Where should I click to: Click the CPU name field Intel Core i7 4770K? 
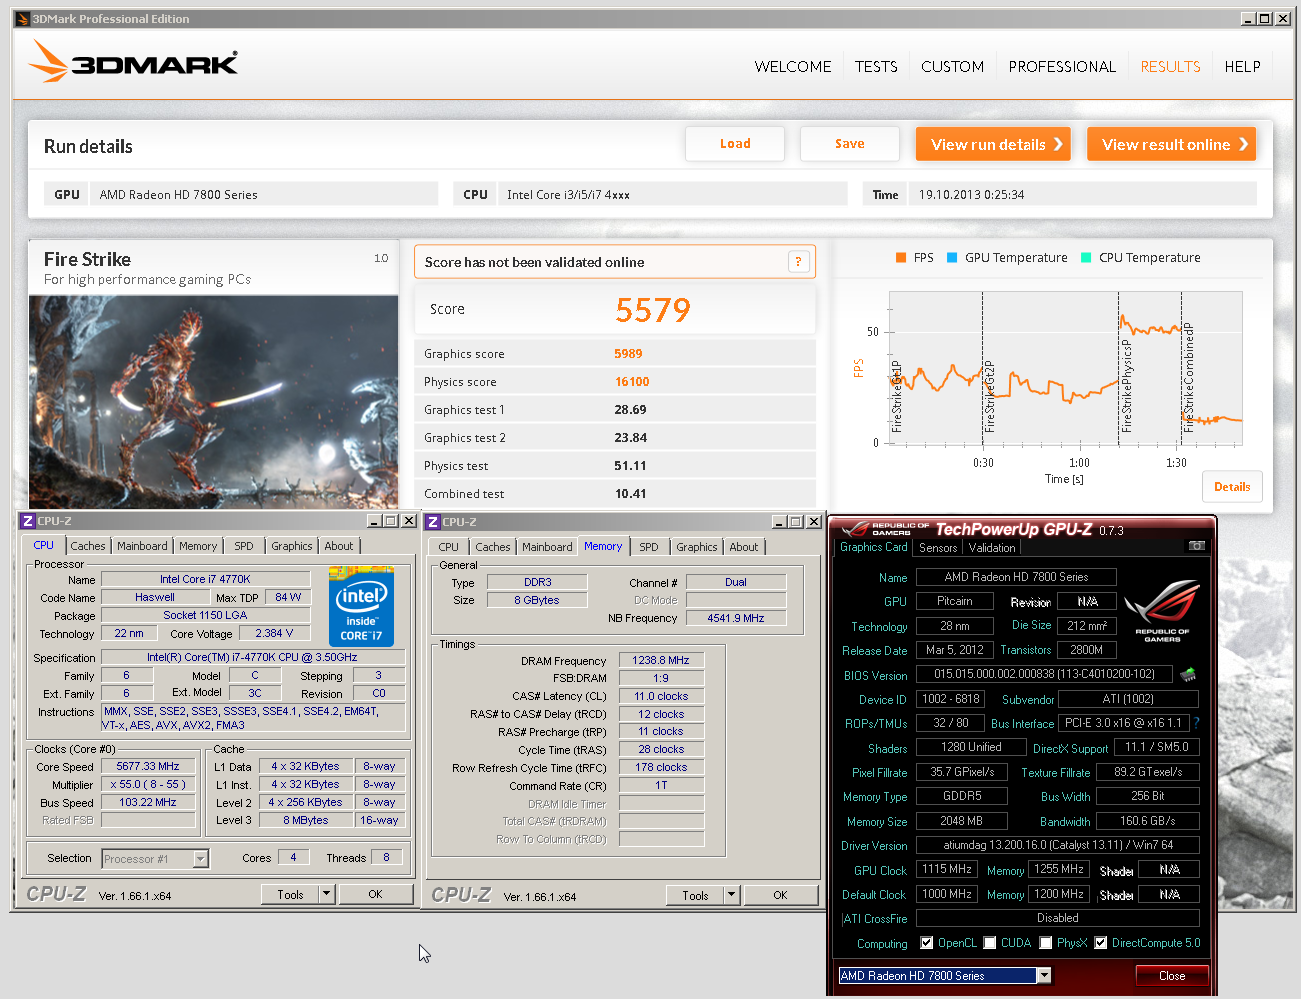(x=205, y=579)
